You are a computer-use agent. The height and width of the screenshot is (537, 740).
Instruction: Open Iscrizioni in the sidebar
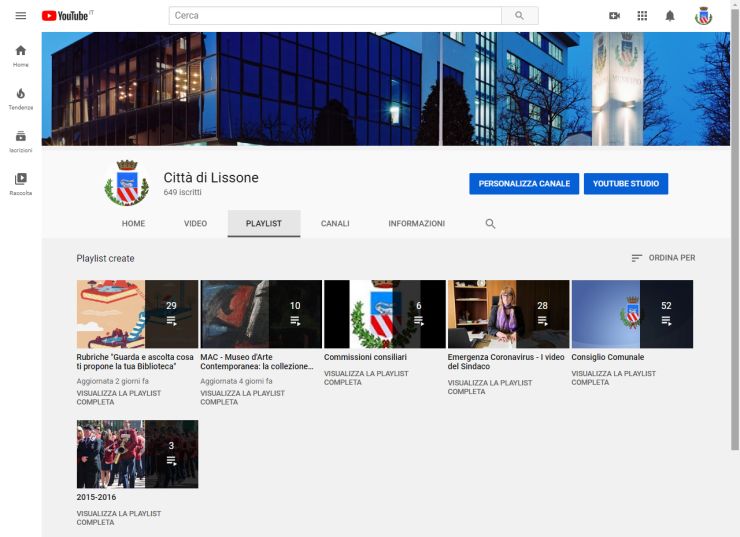click(x=21, y=141)
